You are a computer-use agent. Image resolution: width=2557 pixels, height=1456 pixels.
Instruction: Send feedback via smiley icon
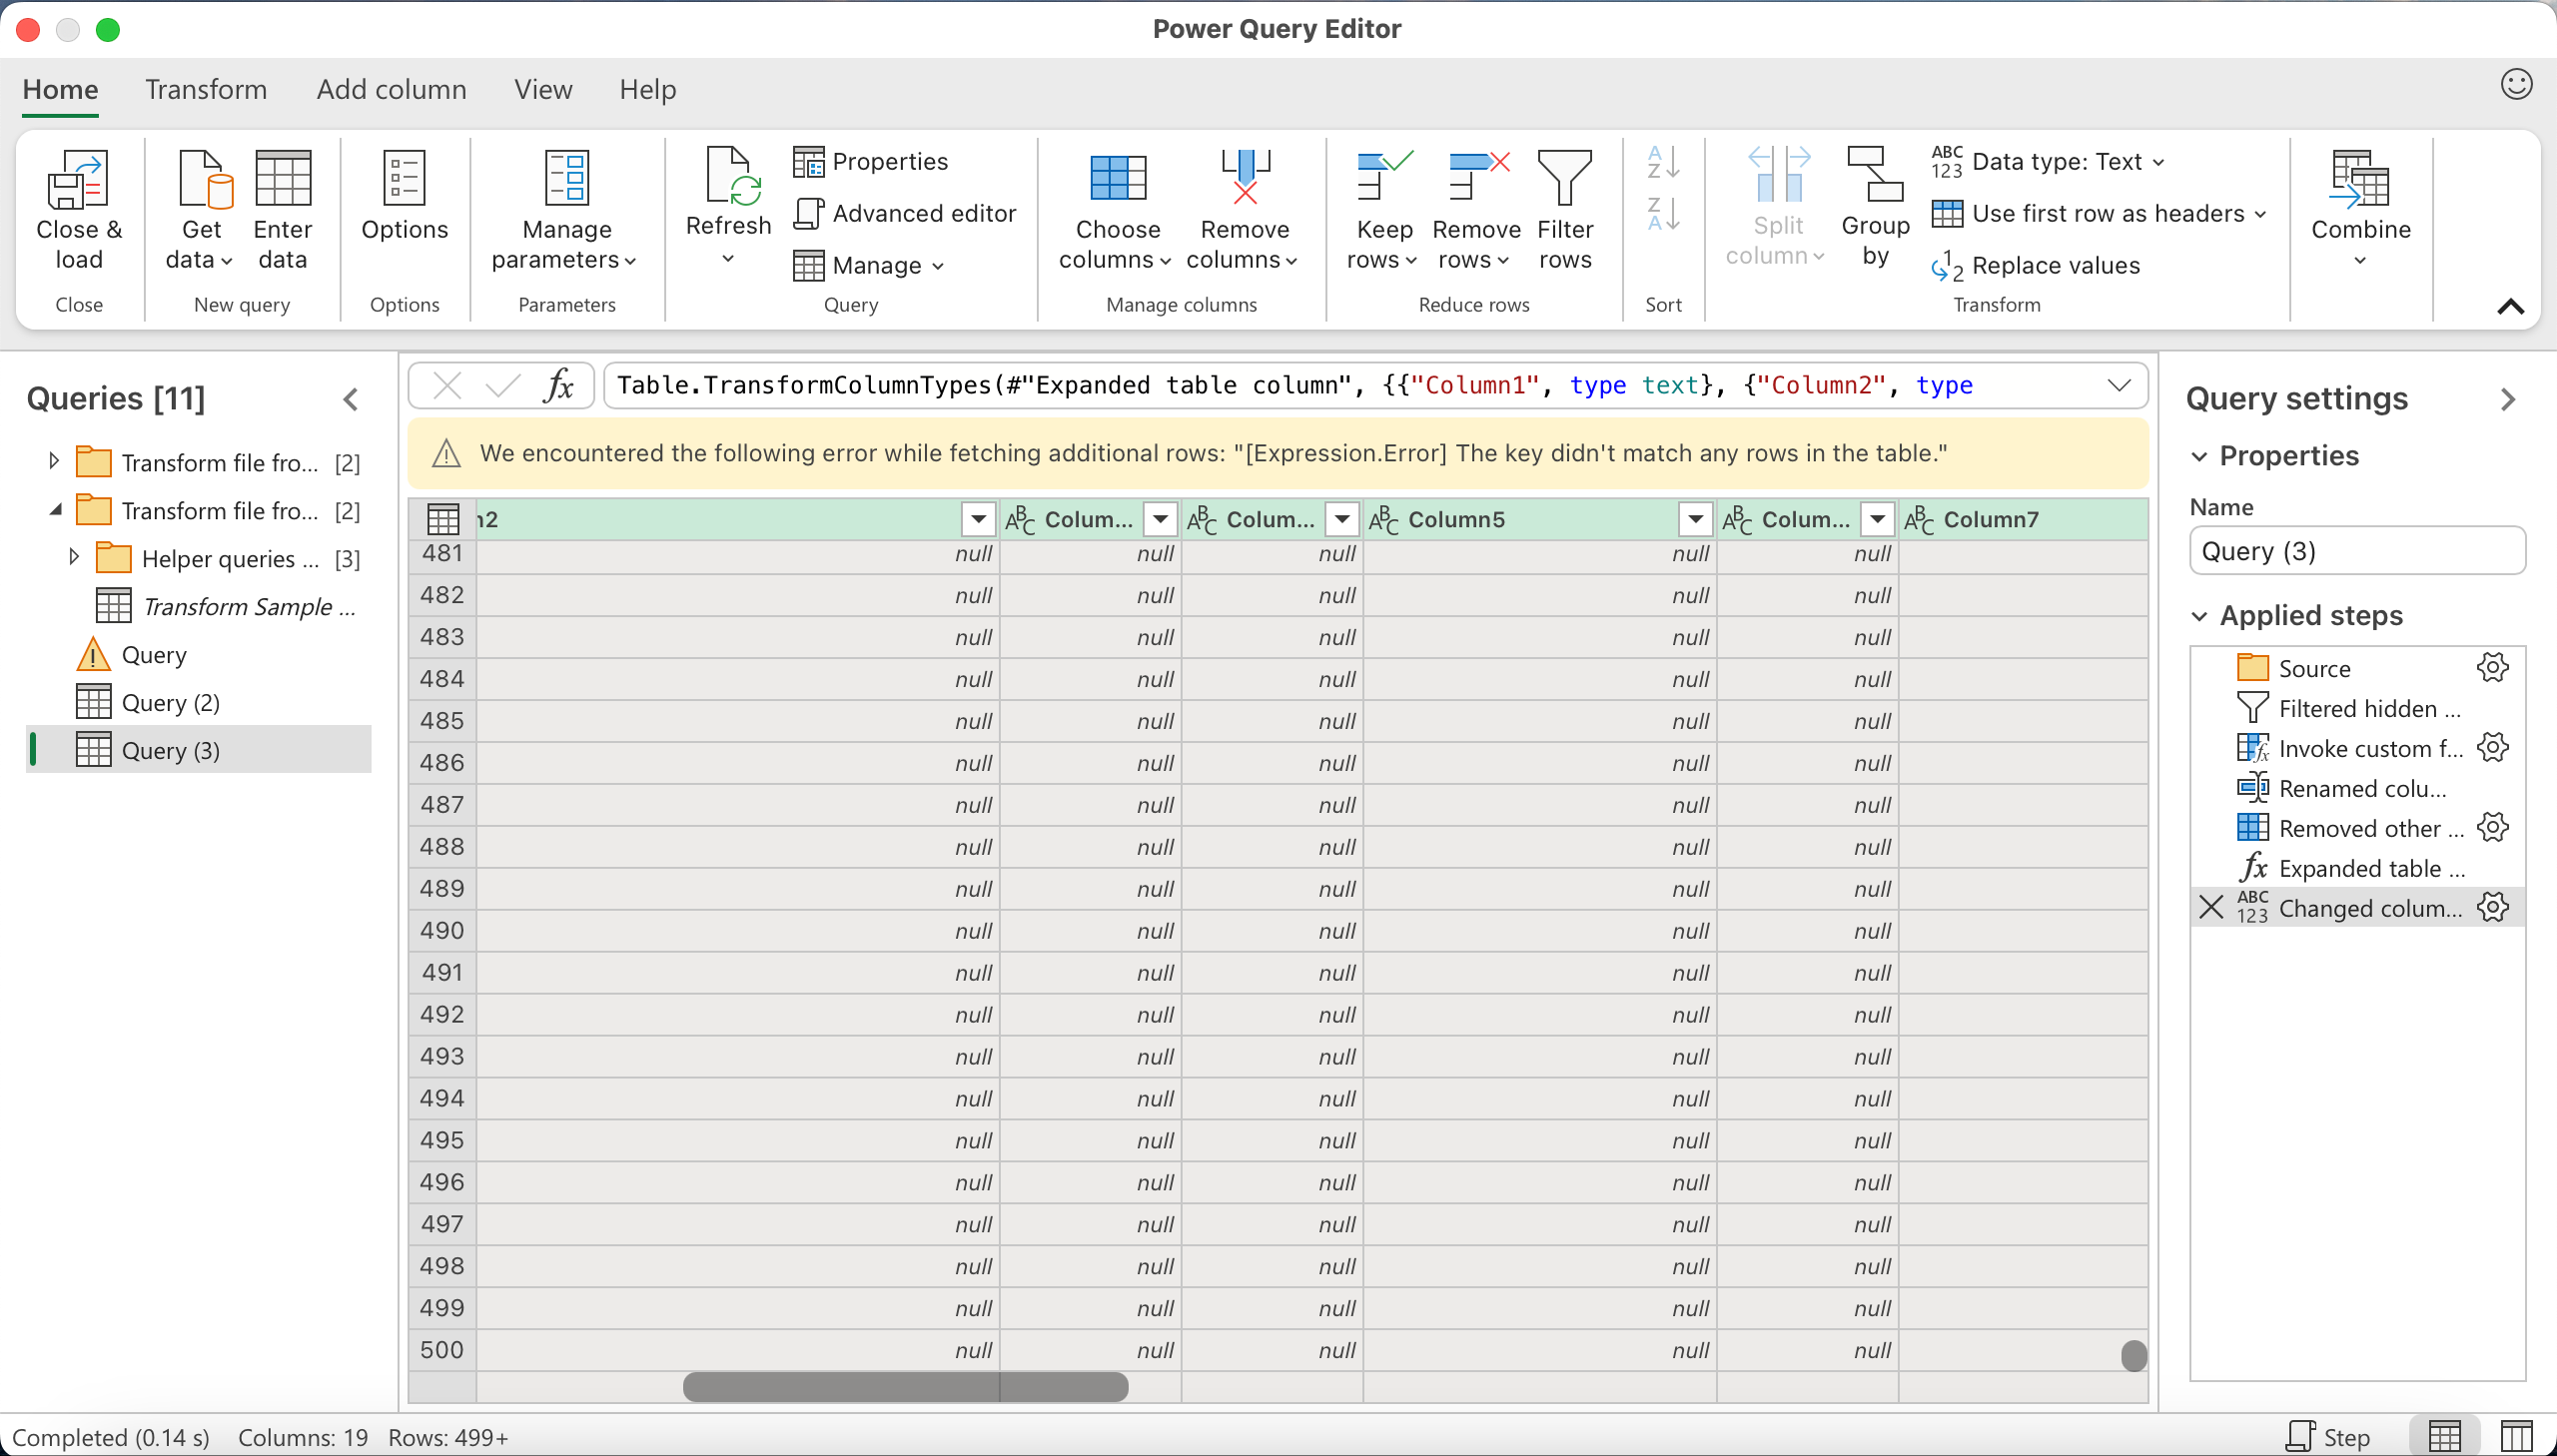pos(2515,84)
